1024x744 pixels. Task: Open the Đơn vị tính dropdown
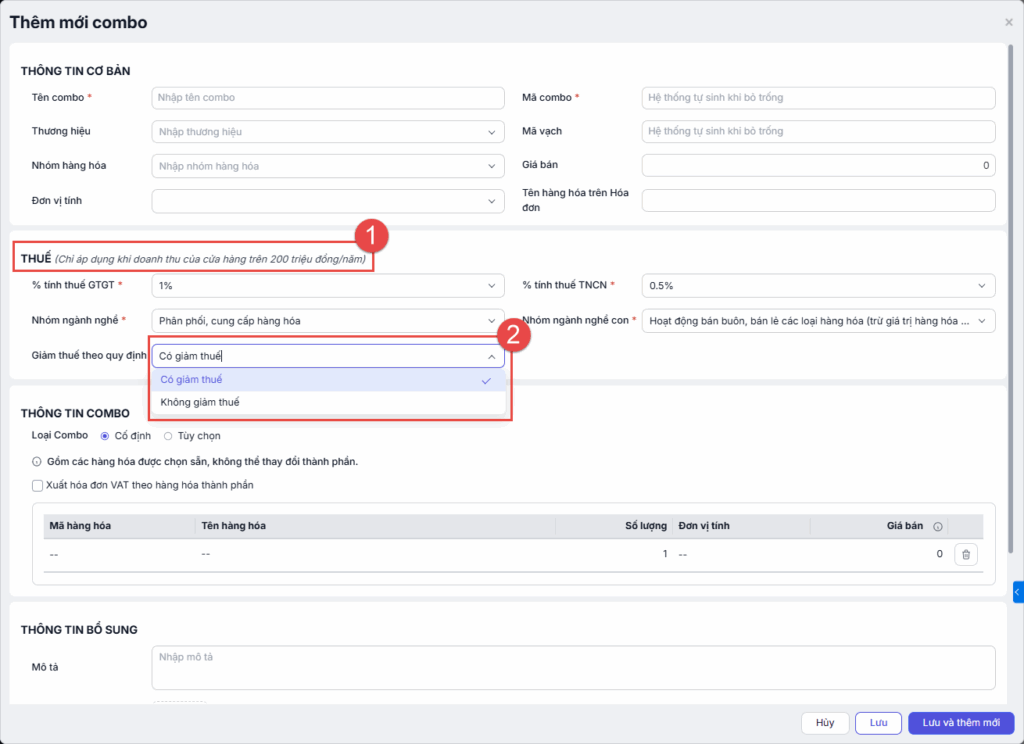point(328,201)
